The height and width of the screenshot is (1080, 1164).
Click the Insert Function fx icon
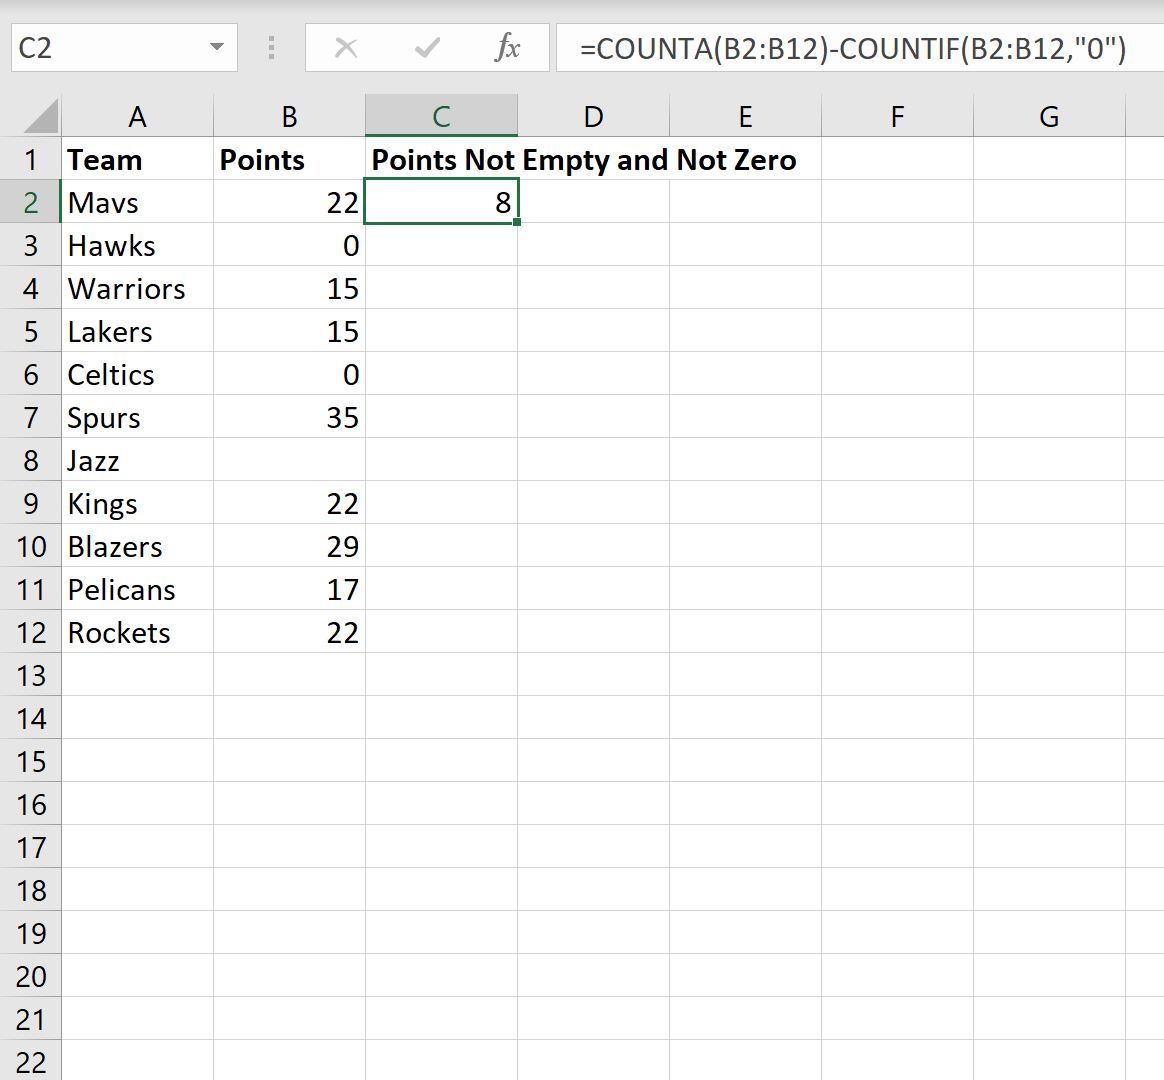[x=507, y=48]
